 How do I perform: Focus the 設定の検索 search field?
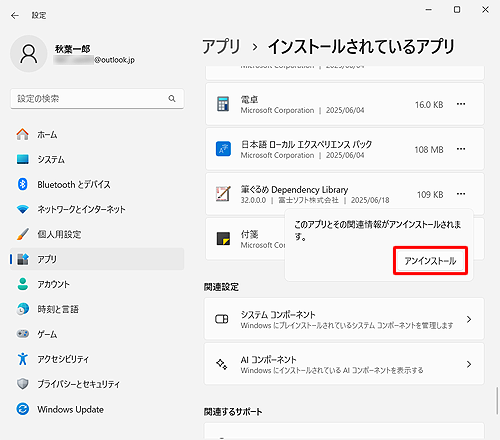(x=97, y=99)
